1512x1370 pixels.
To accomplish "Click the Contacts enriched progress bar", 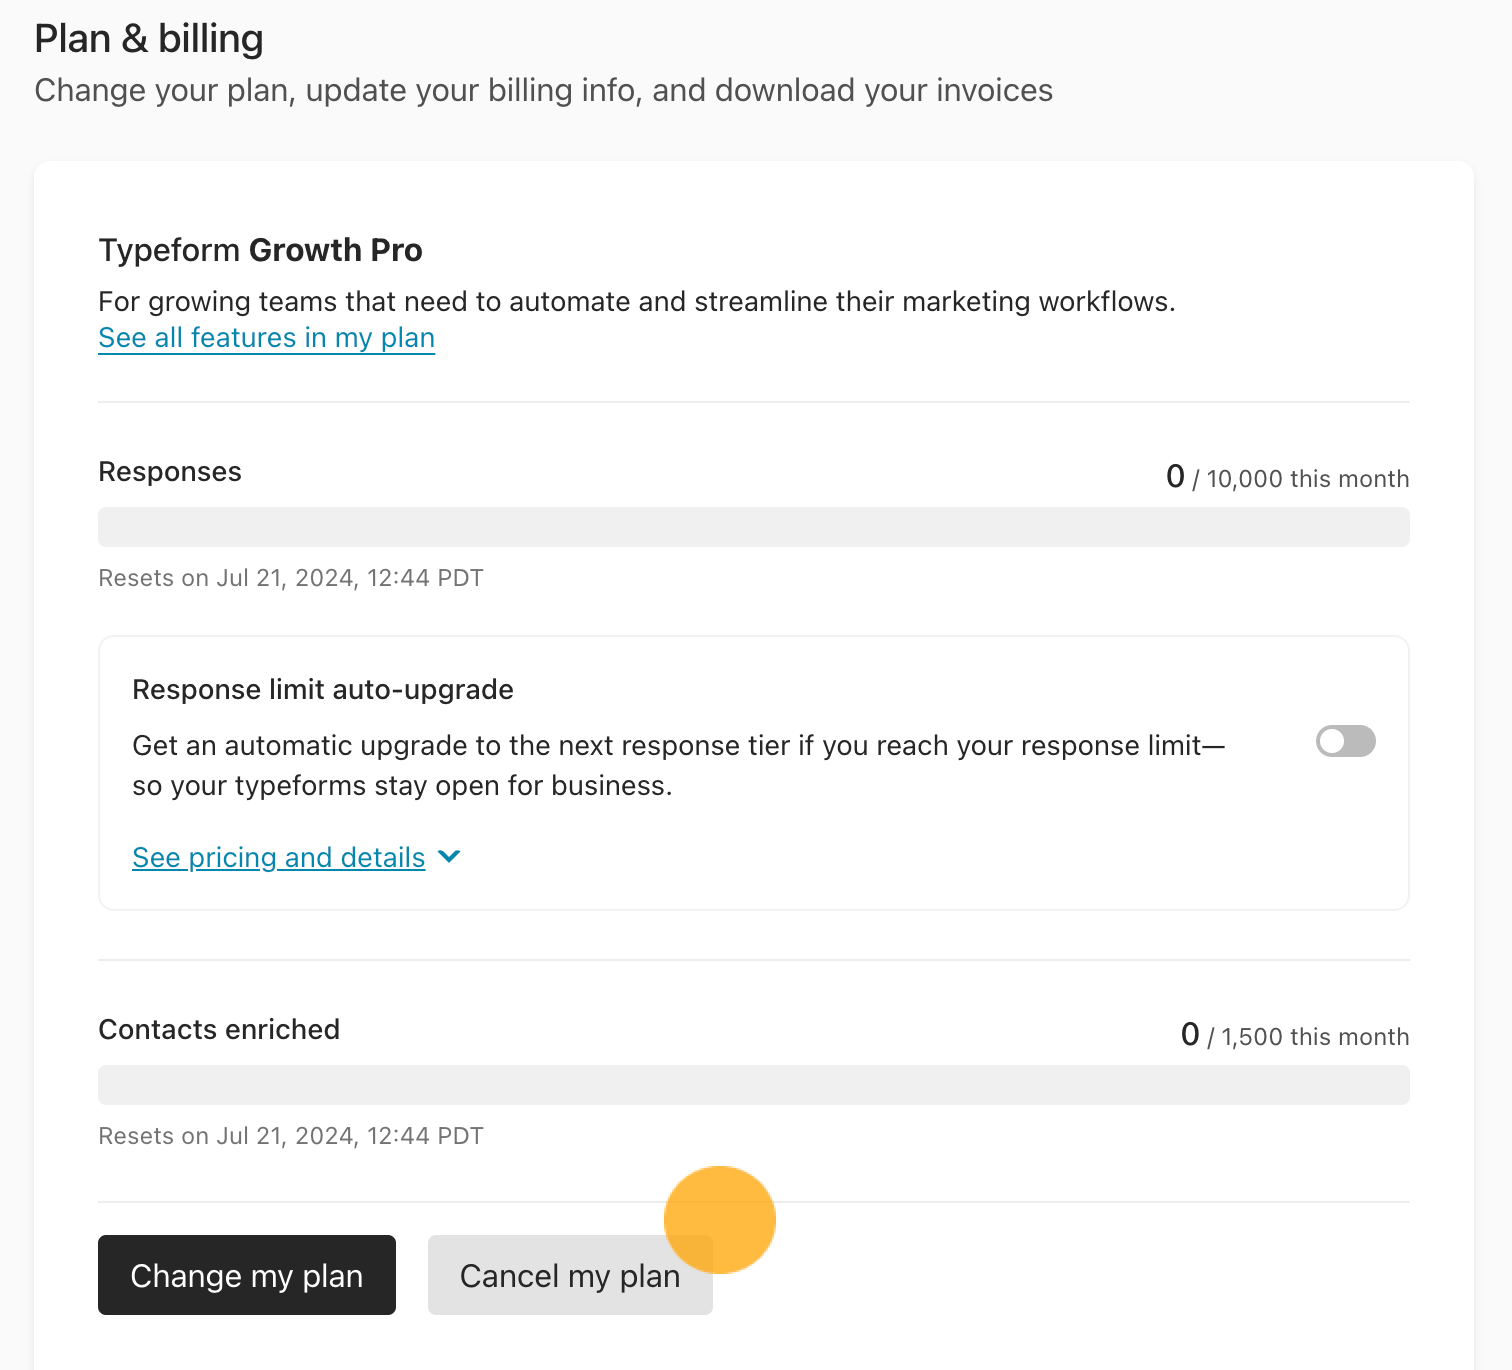I will pos(754,1085).
